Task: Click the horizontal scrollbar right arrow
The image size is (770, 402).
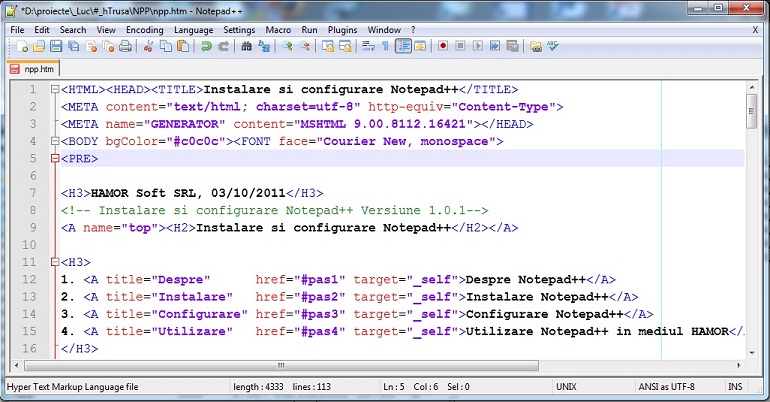Action: [x=739, y=366]
